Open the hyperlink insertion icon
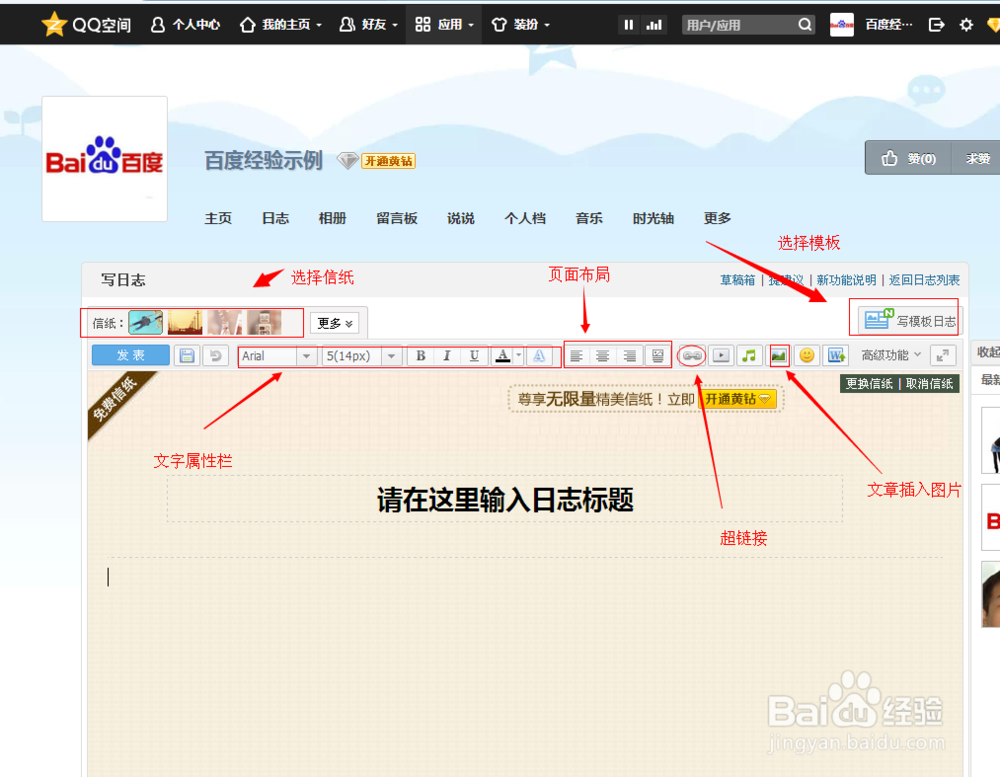 692,355
